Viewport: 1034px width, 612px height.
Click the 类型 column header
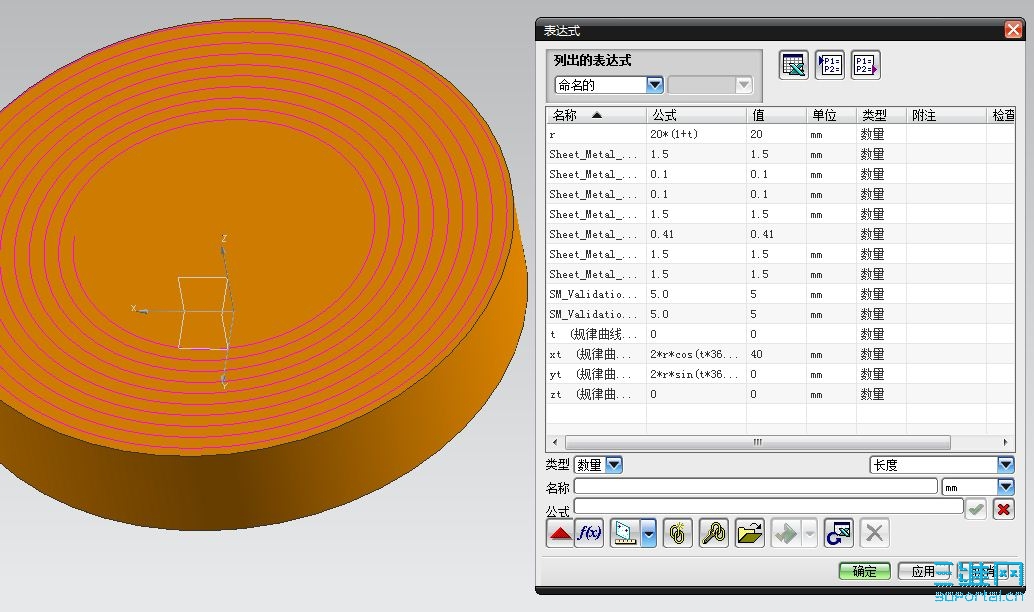pyautogui.click(x=881, y=115)
